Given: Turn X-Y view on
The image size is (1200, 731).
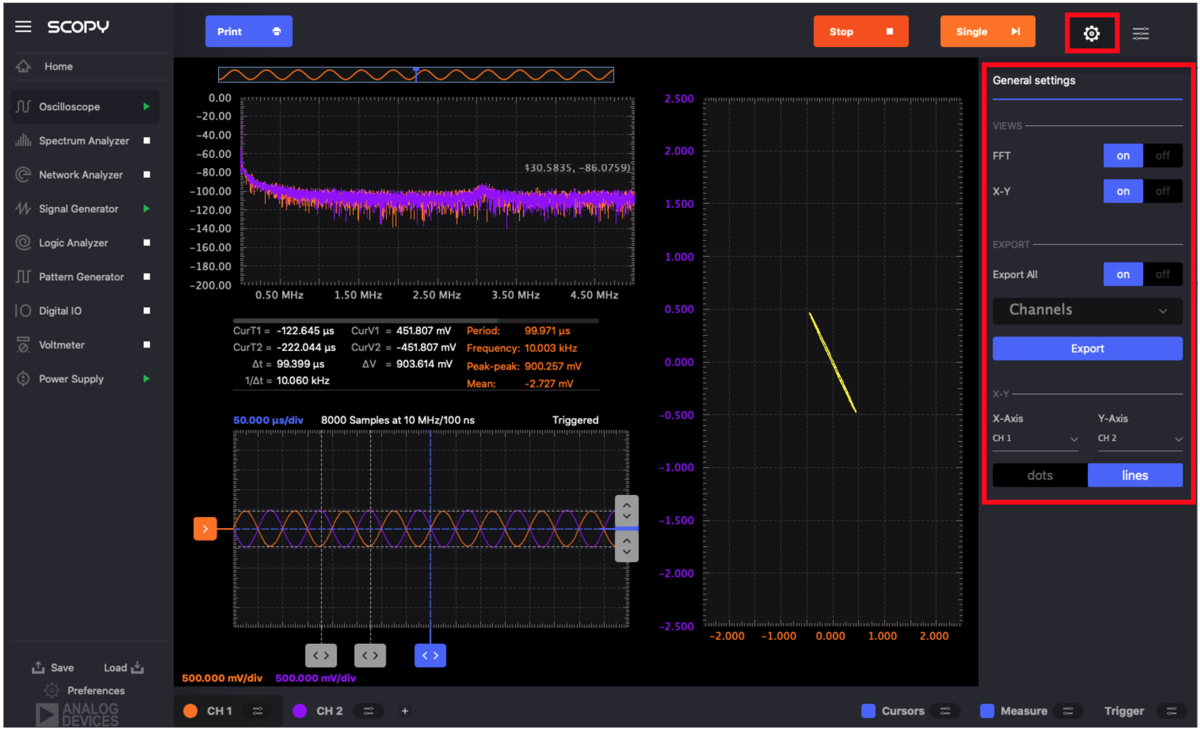Looking at the screenshot, I should coord(1123,191).
